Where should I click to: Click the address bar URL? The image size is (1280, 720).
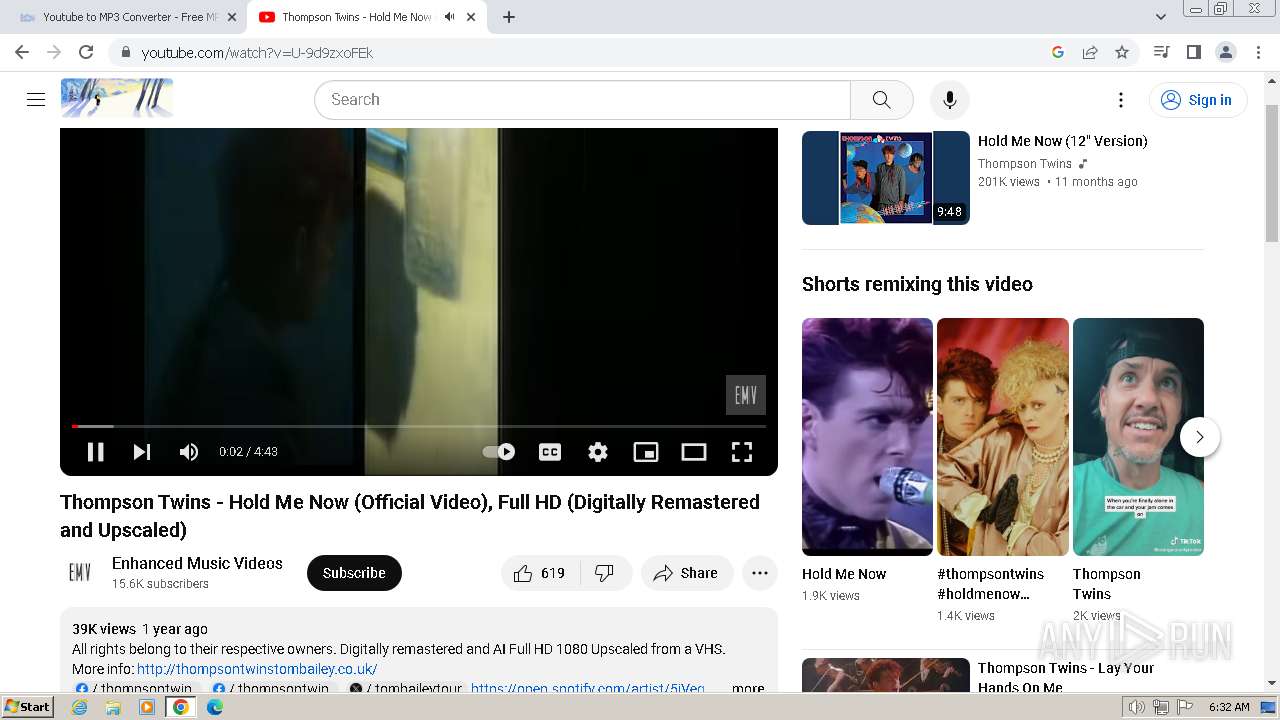click(x=257, y=53)
